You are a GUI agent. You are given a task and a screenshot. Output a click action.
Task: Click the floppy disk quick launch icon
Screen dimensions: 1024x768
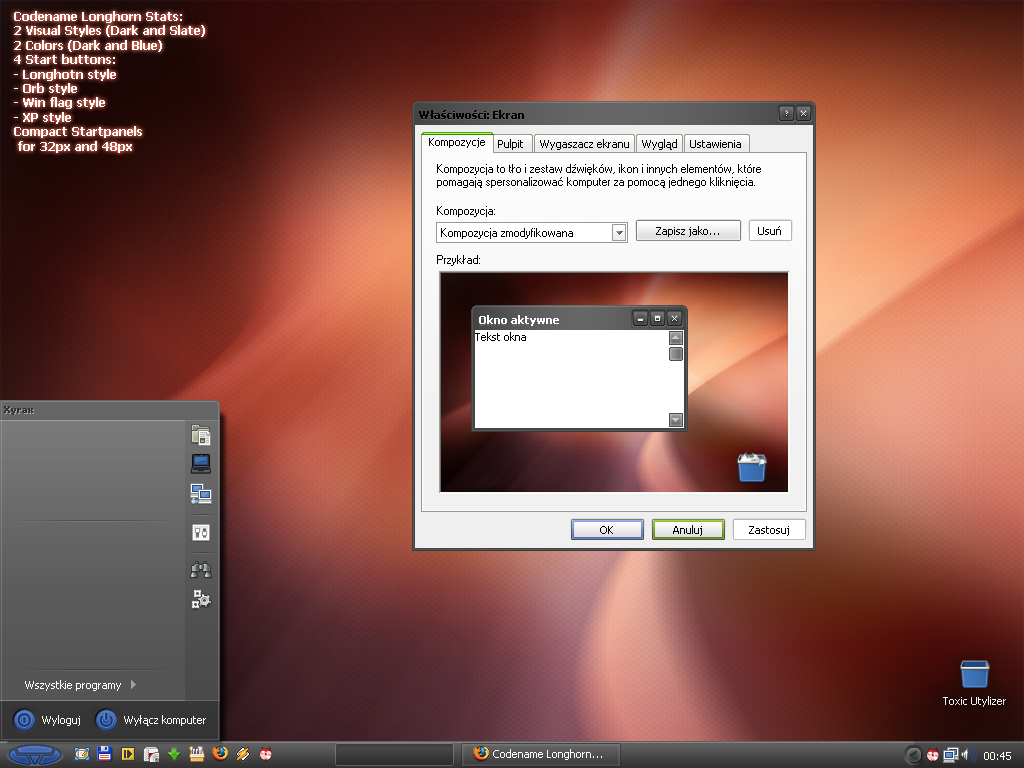coord(104,754)
